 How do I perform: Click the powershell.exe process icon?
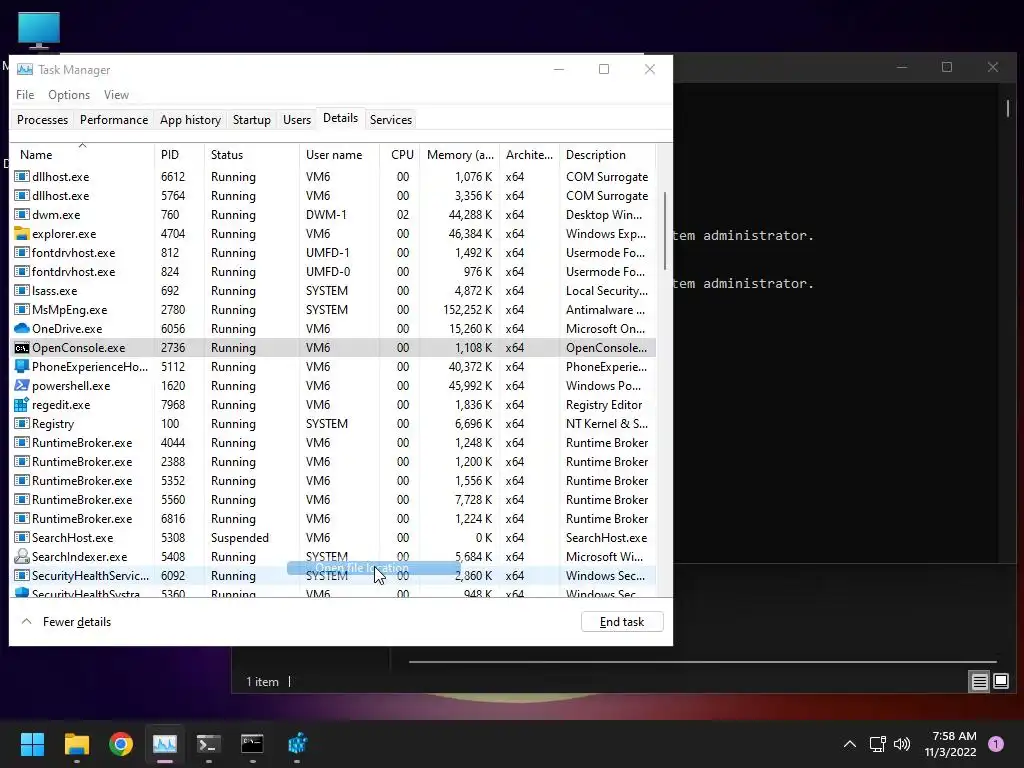tap(22, 385)
